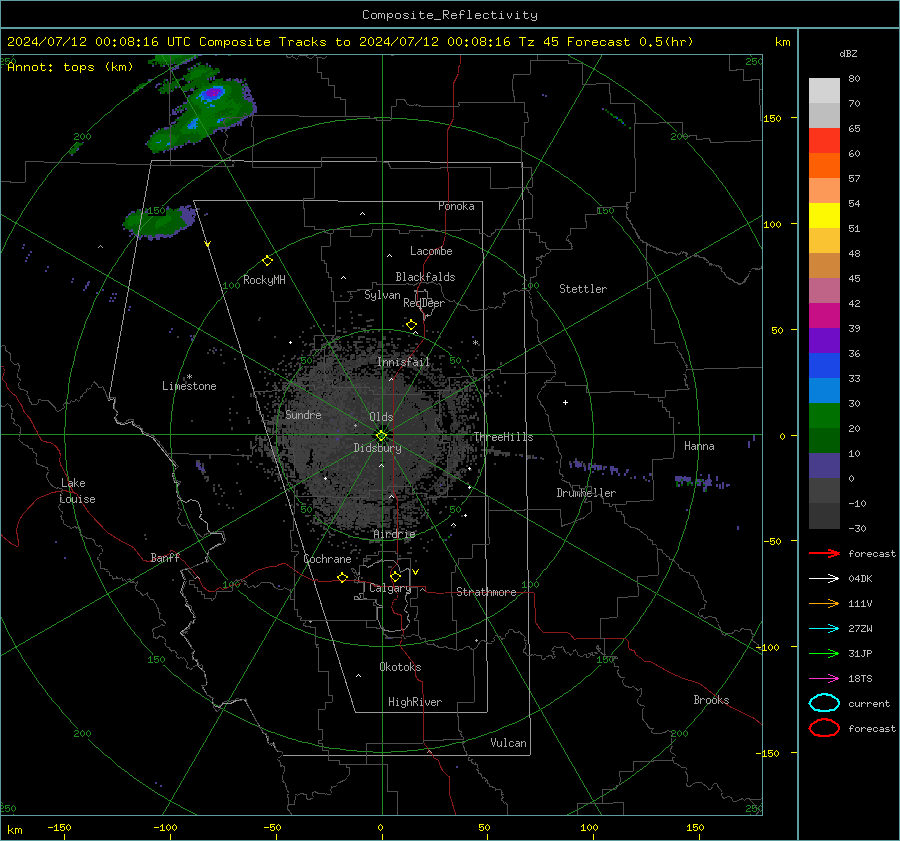Click the Lake Louise label
Screen dimensions: 900x841
(x=78, y=491)
